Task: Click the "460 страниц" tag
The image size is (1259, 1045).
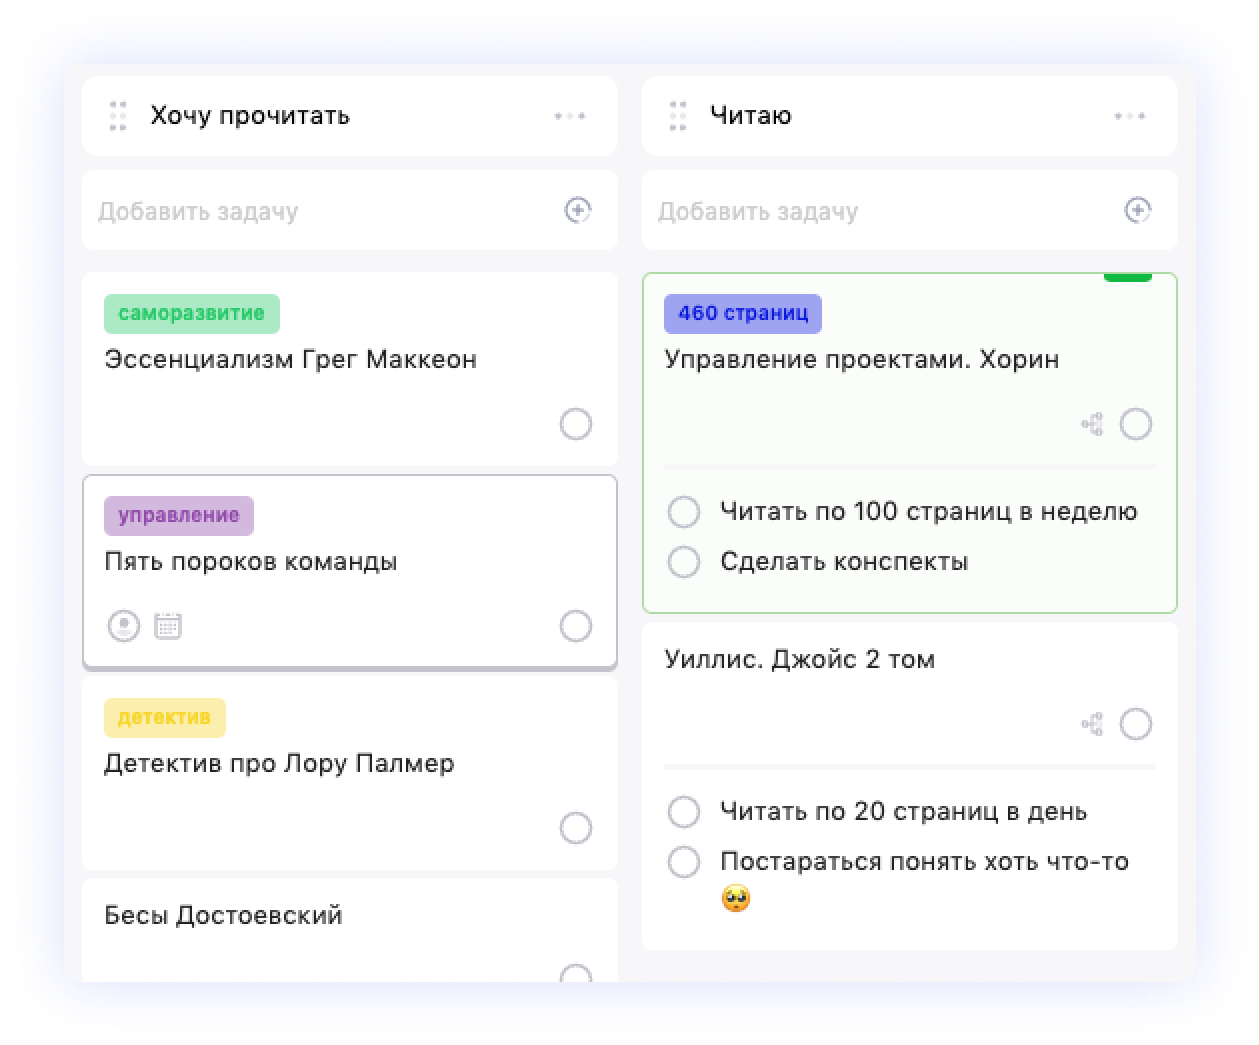Action: pos(742,313)
